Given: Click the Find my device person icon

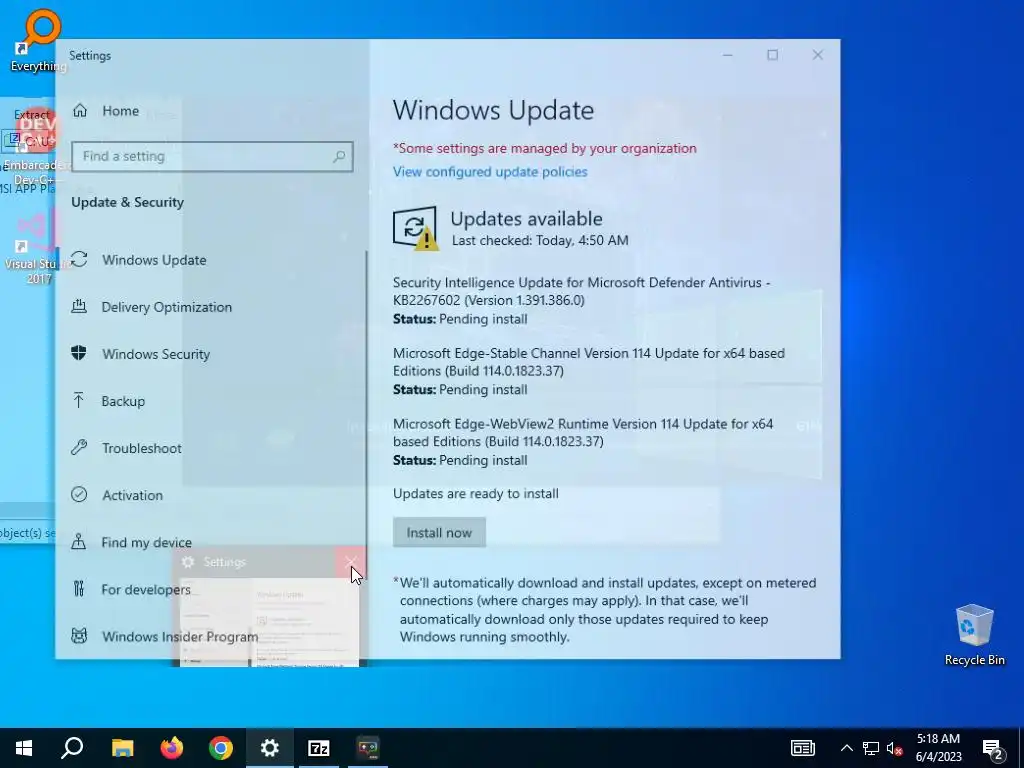Looking at the screenshot, I should [79, 541].
